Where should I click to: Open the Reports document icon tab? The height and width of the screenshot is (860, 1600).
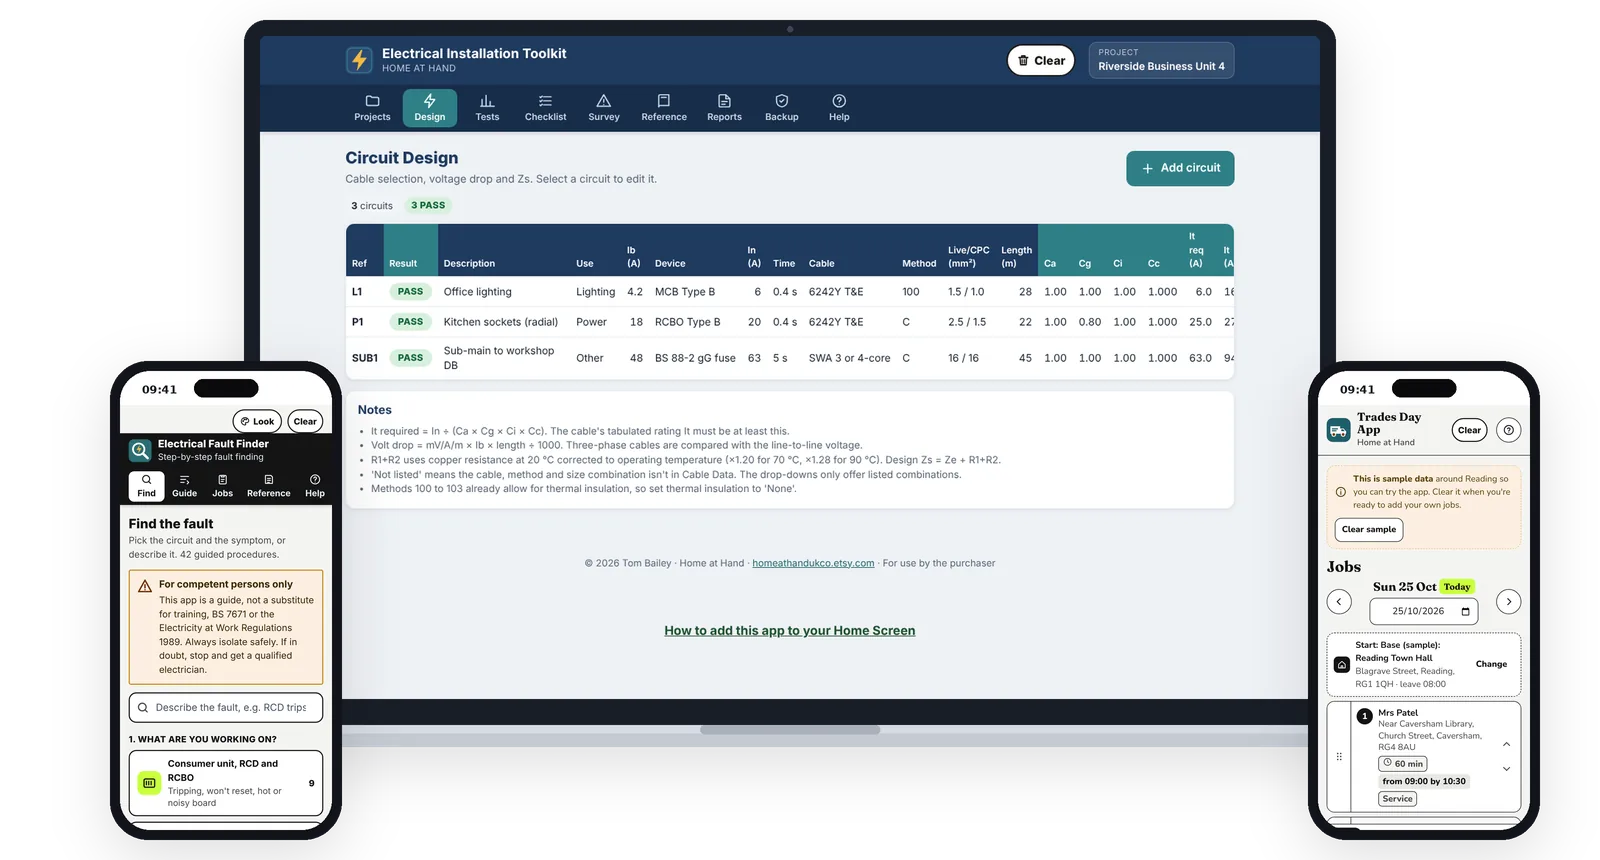(724, 108)
